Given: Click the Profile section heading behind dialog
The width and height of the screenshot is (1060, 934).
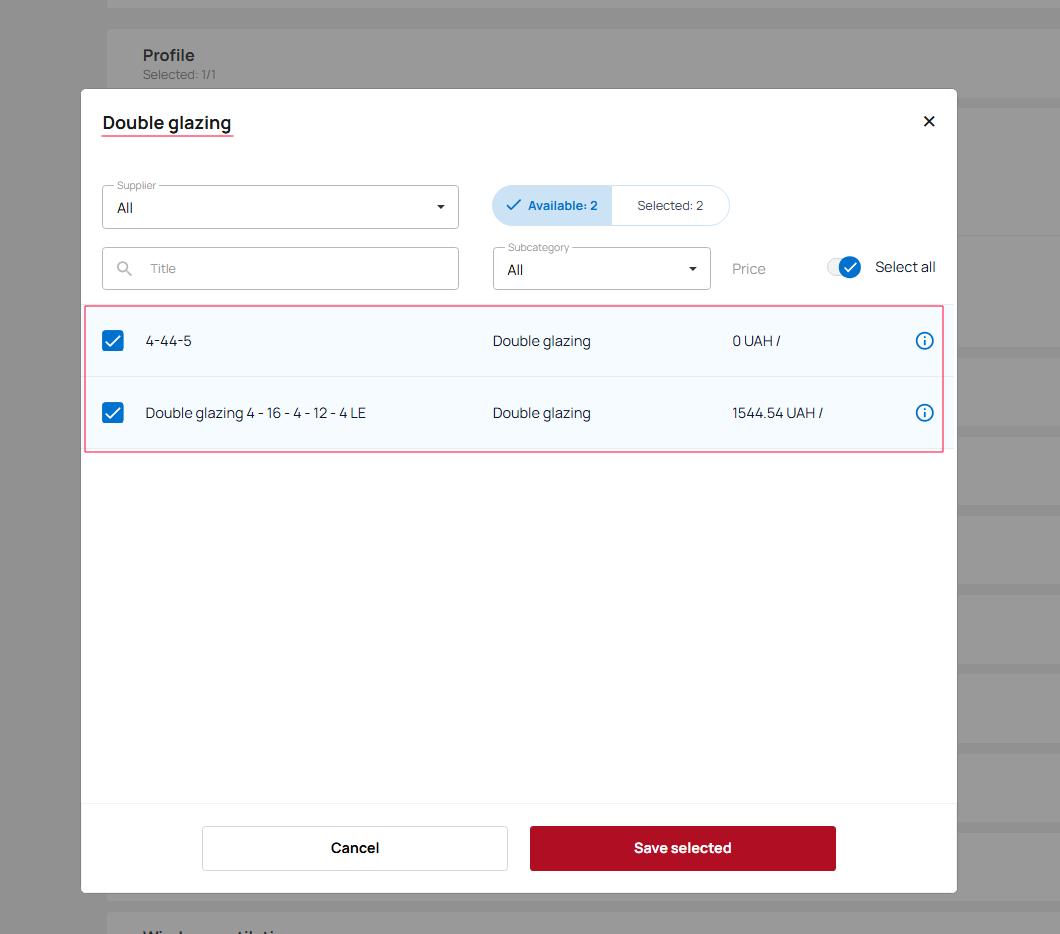Looking at the screenshot, I should pyautogui.click(x=168, y=55).
